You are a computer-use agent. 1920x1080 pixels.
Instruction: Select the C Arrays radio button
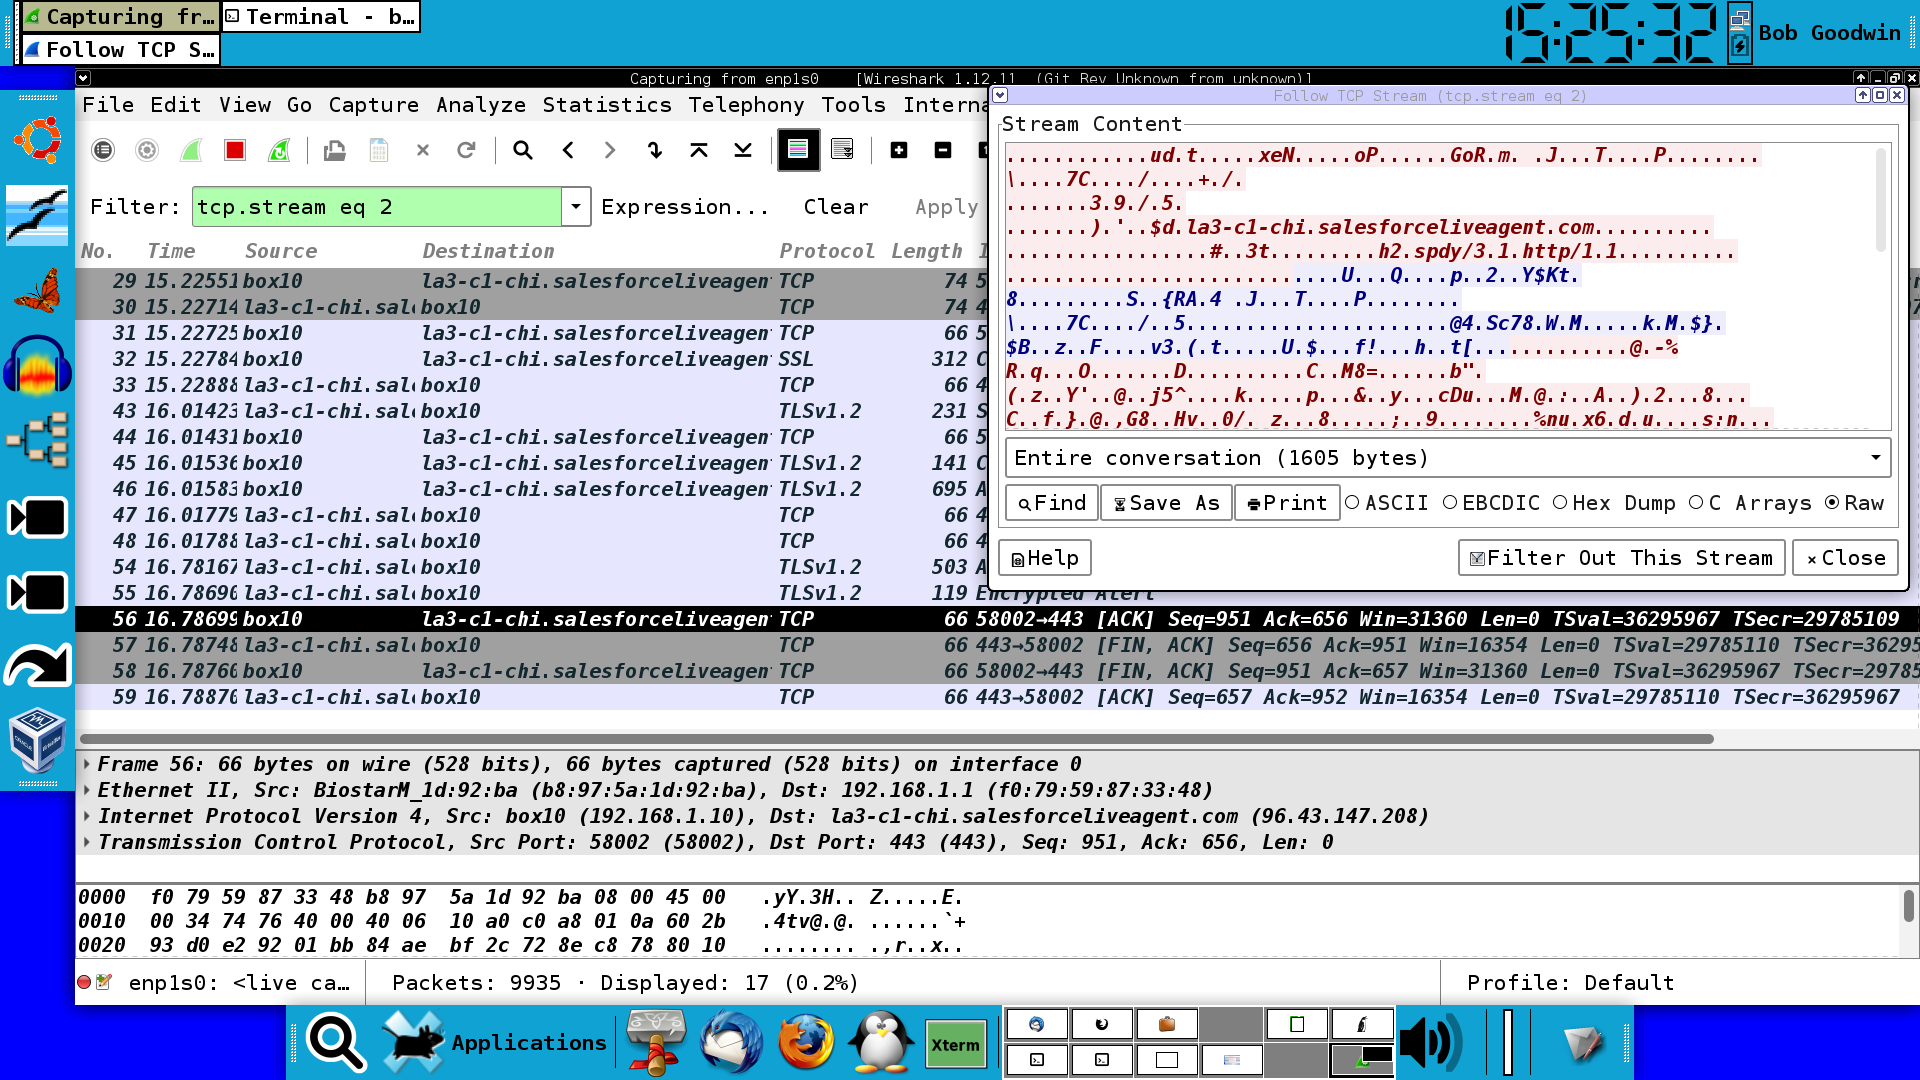click(1750, 503)
